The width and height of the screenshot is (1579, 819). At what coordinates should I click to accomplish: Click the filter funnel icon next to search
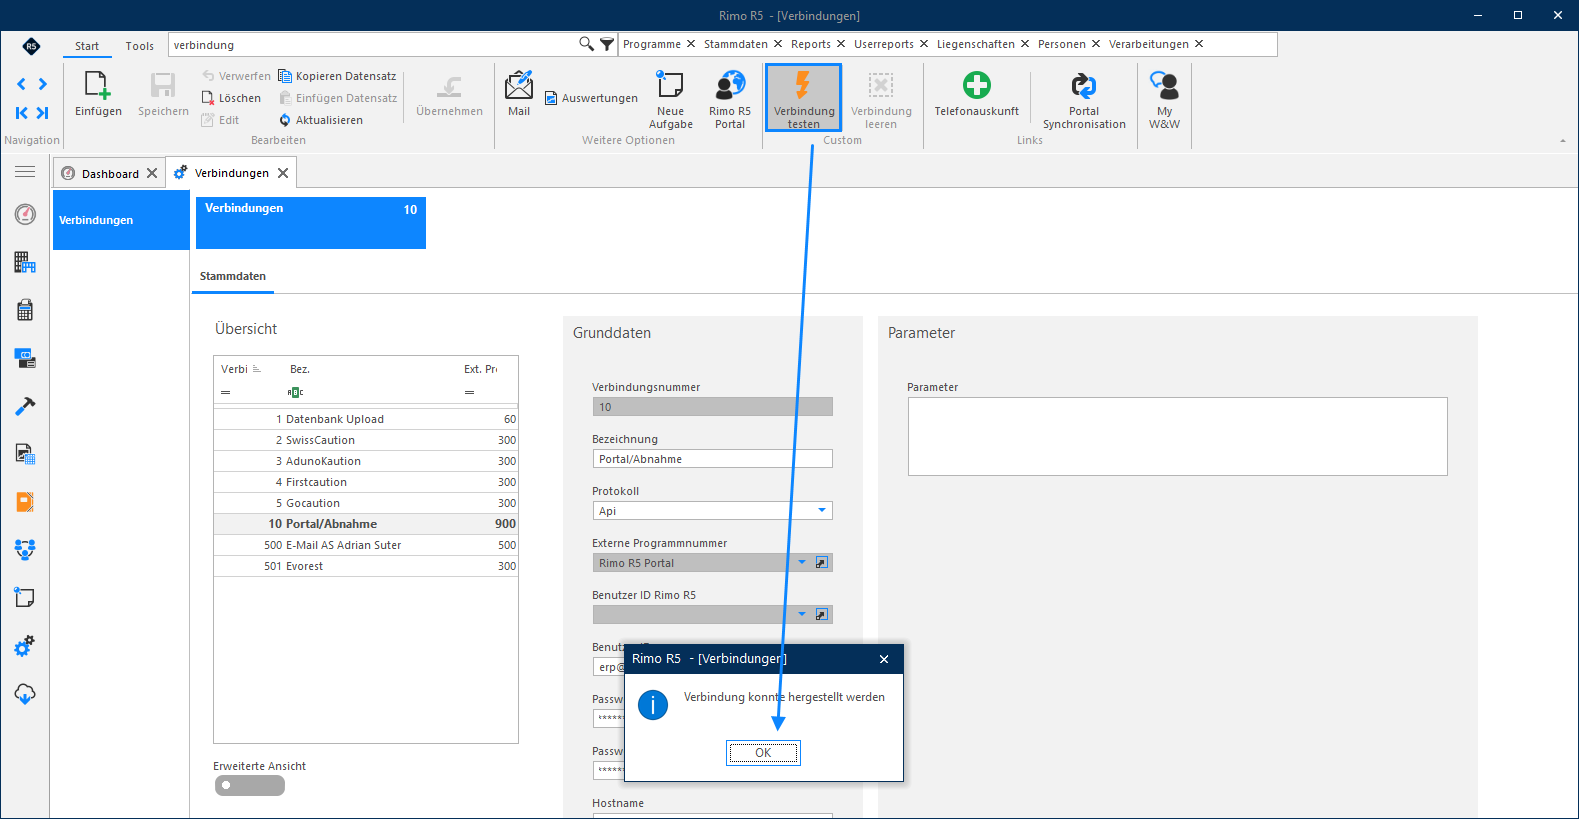(607, 44)
